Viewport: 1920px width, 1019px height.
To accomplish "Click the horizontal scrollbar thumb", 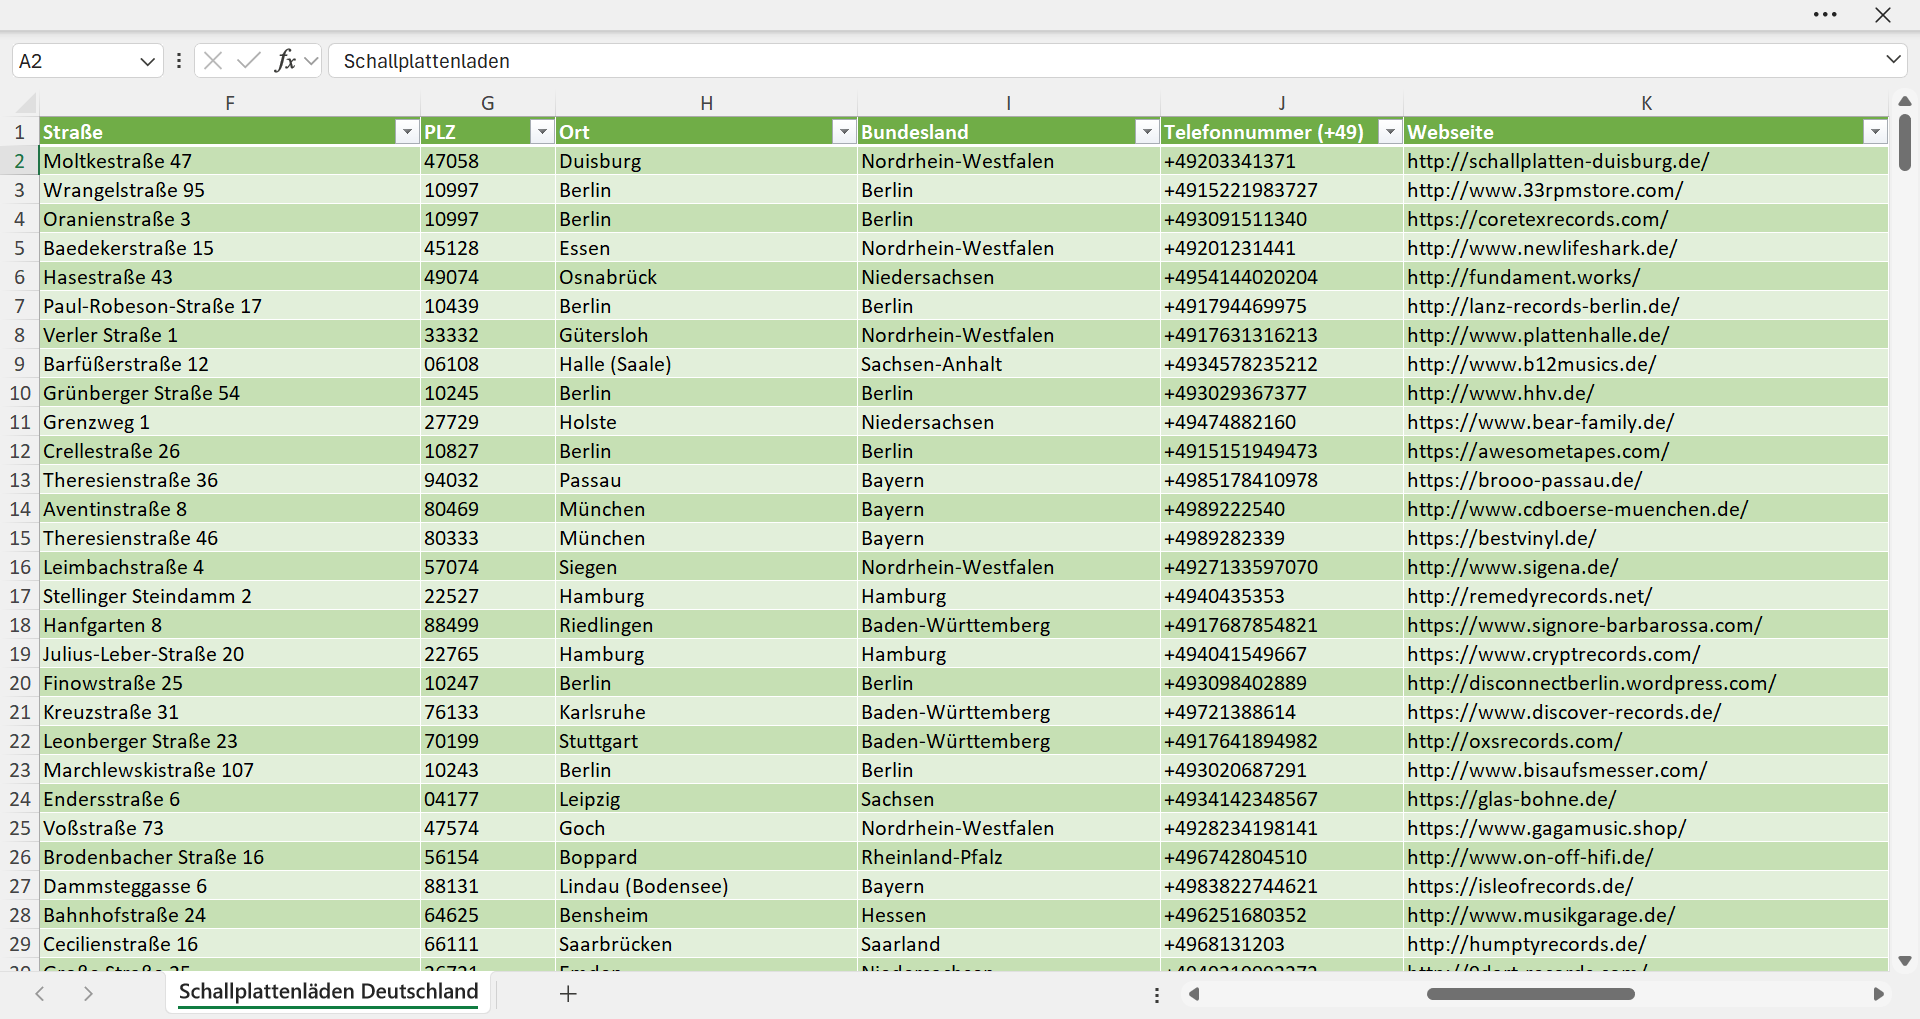I will click(x=1530, y=994).
